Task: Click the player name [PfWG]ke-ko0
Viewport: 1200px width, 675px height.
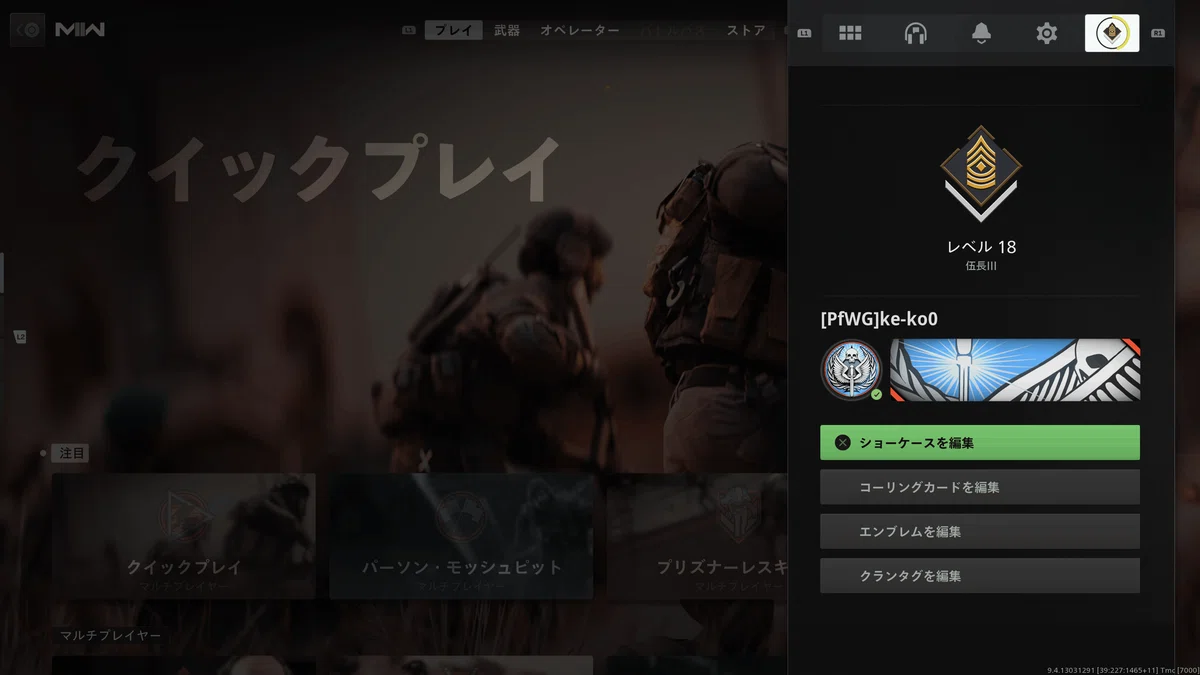Action: [x=879, y=319]
